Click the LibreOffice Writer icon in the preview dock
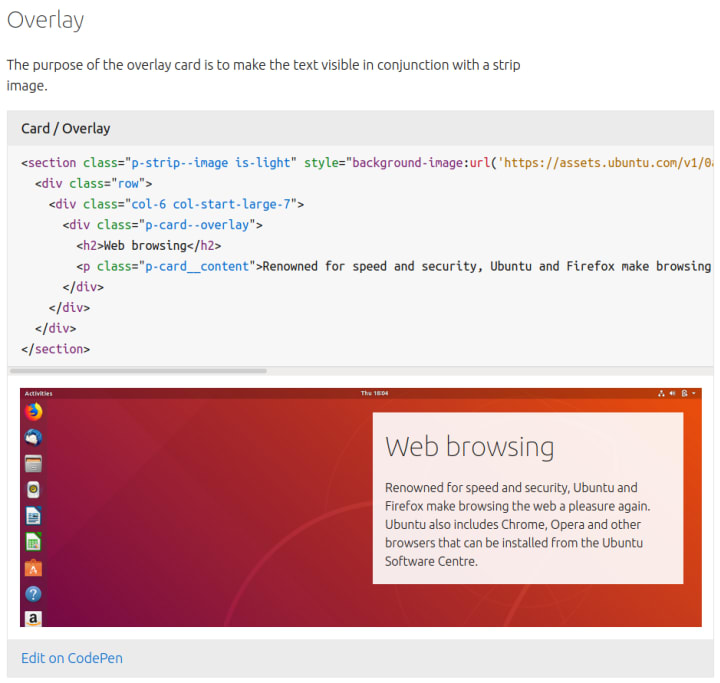 pyautogui.click(x=33, y=516)
